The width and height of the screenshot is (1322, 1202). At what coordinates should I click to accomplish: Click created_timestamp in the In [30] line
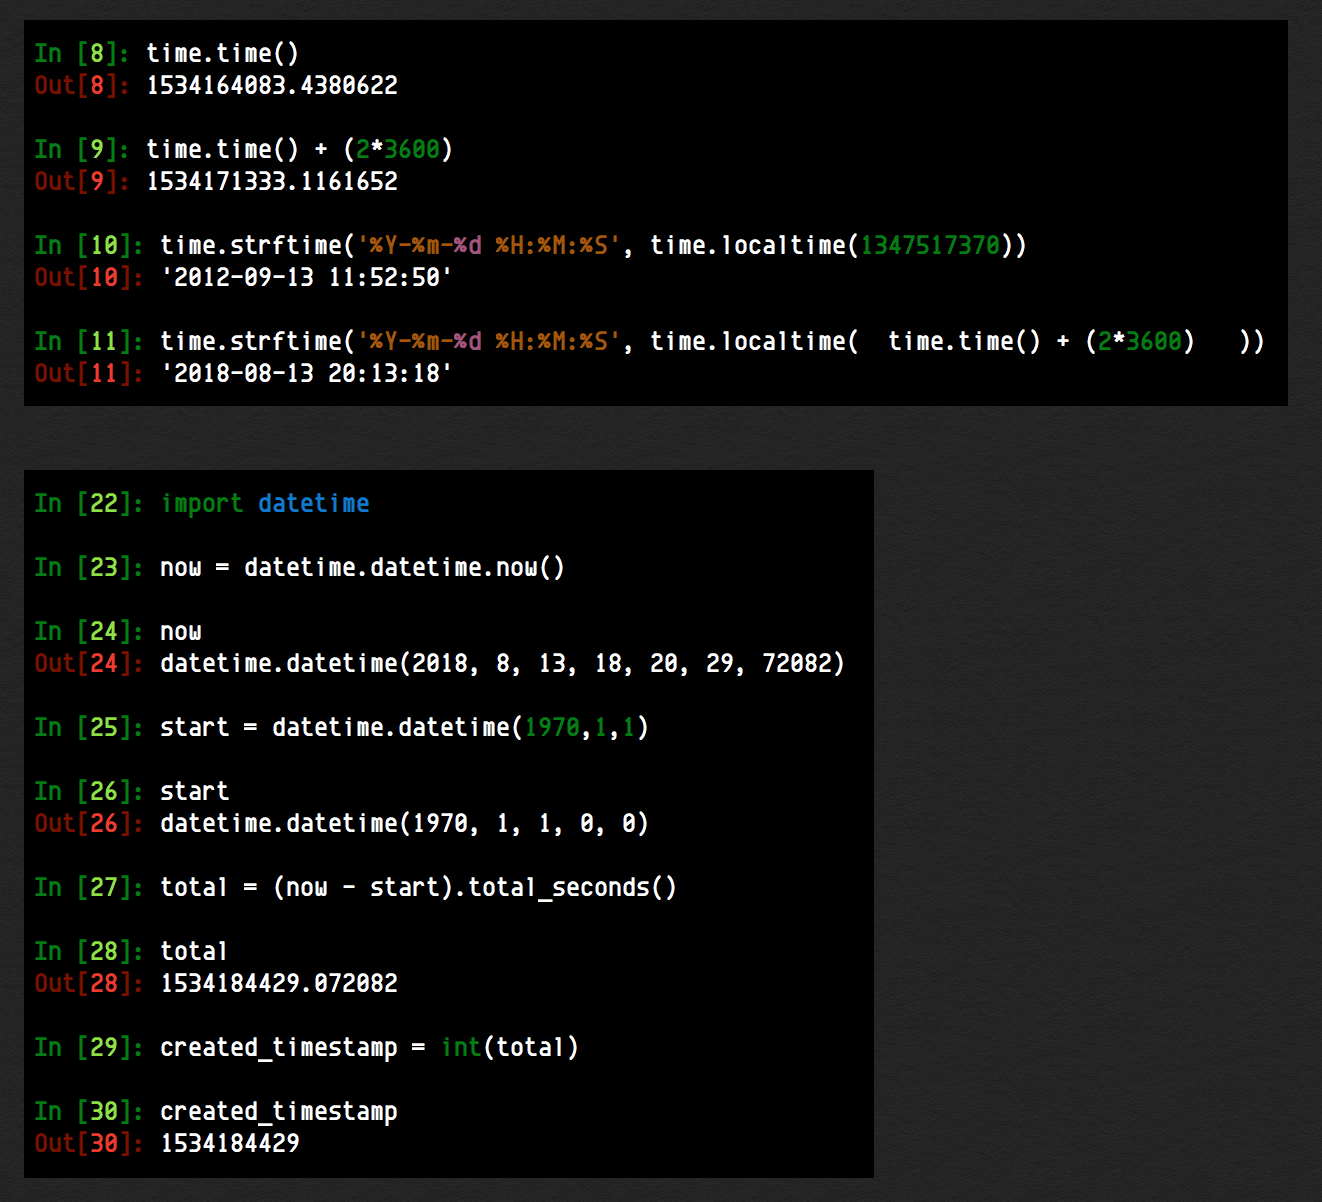coord(279,1111)
